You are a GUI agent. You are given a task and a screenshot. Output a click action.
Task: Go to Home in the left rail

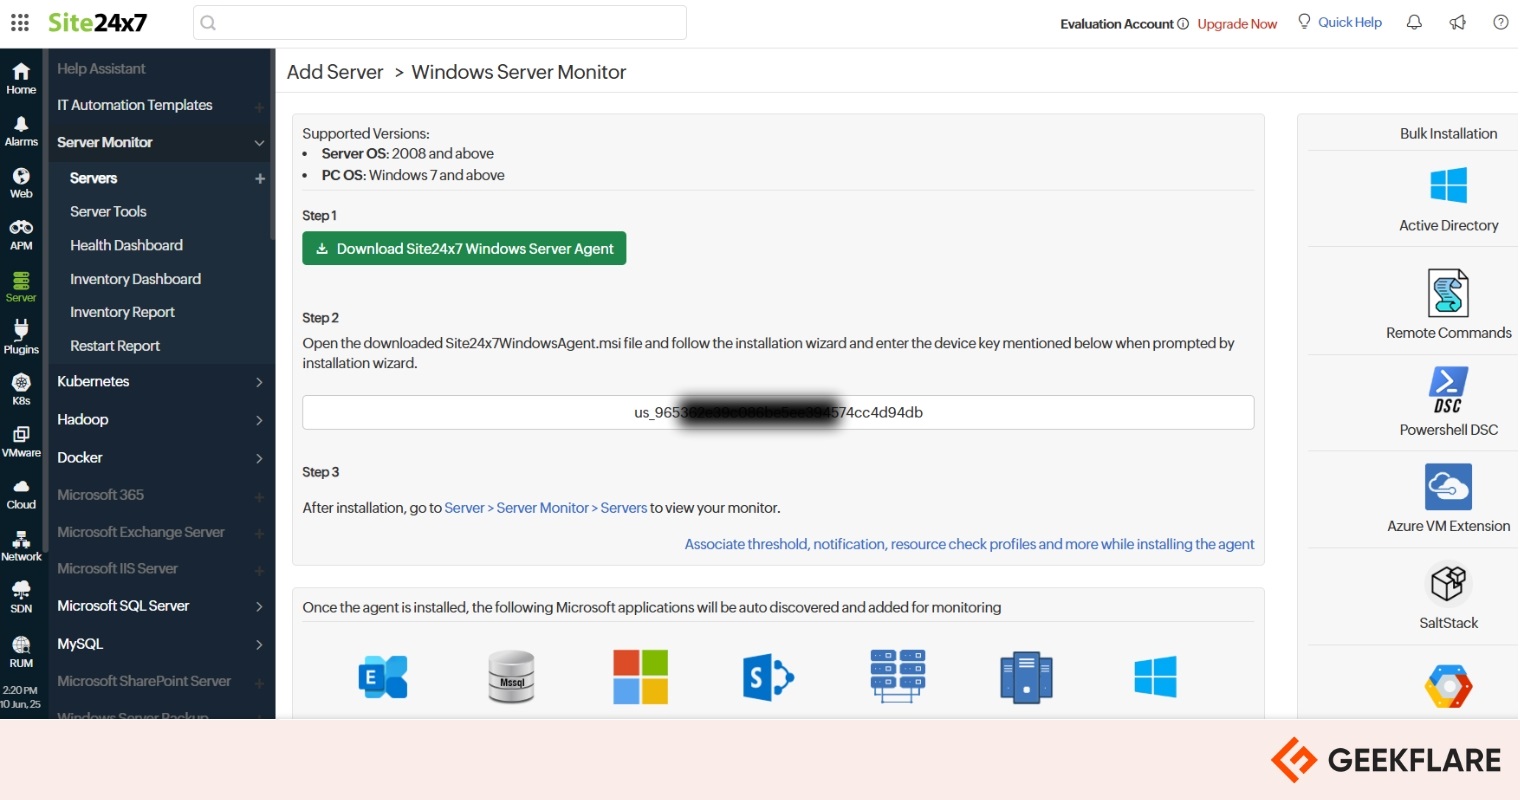click(21, 78)
